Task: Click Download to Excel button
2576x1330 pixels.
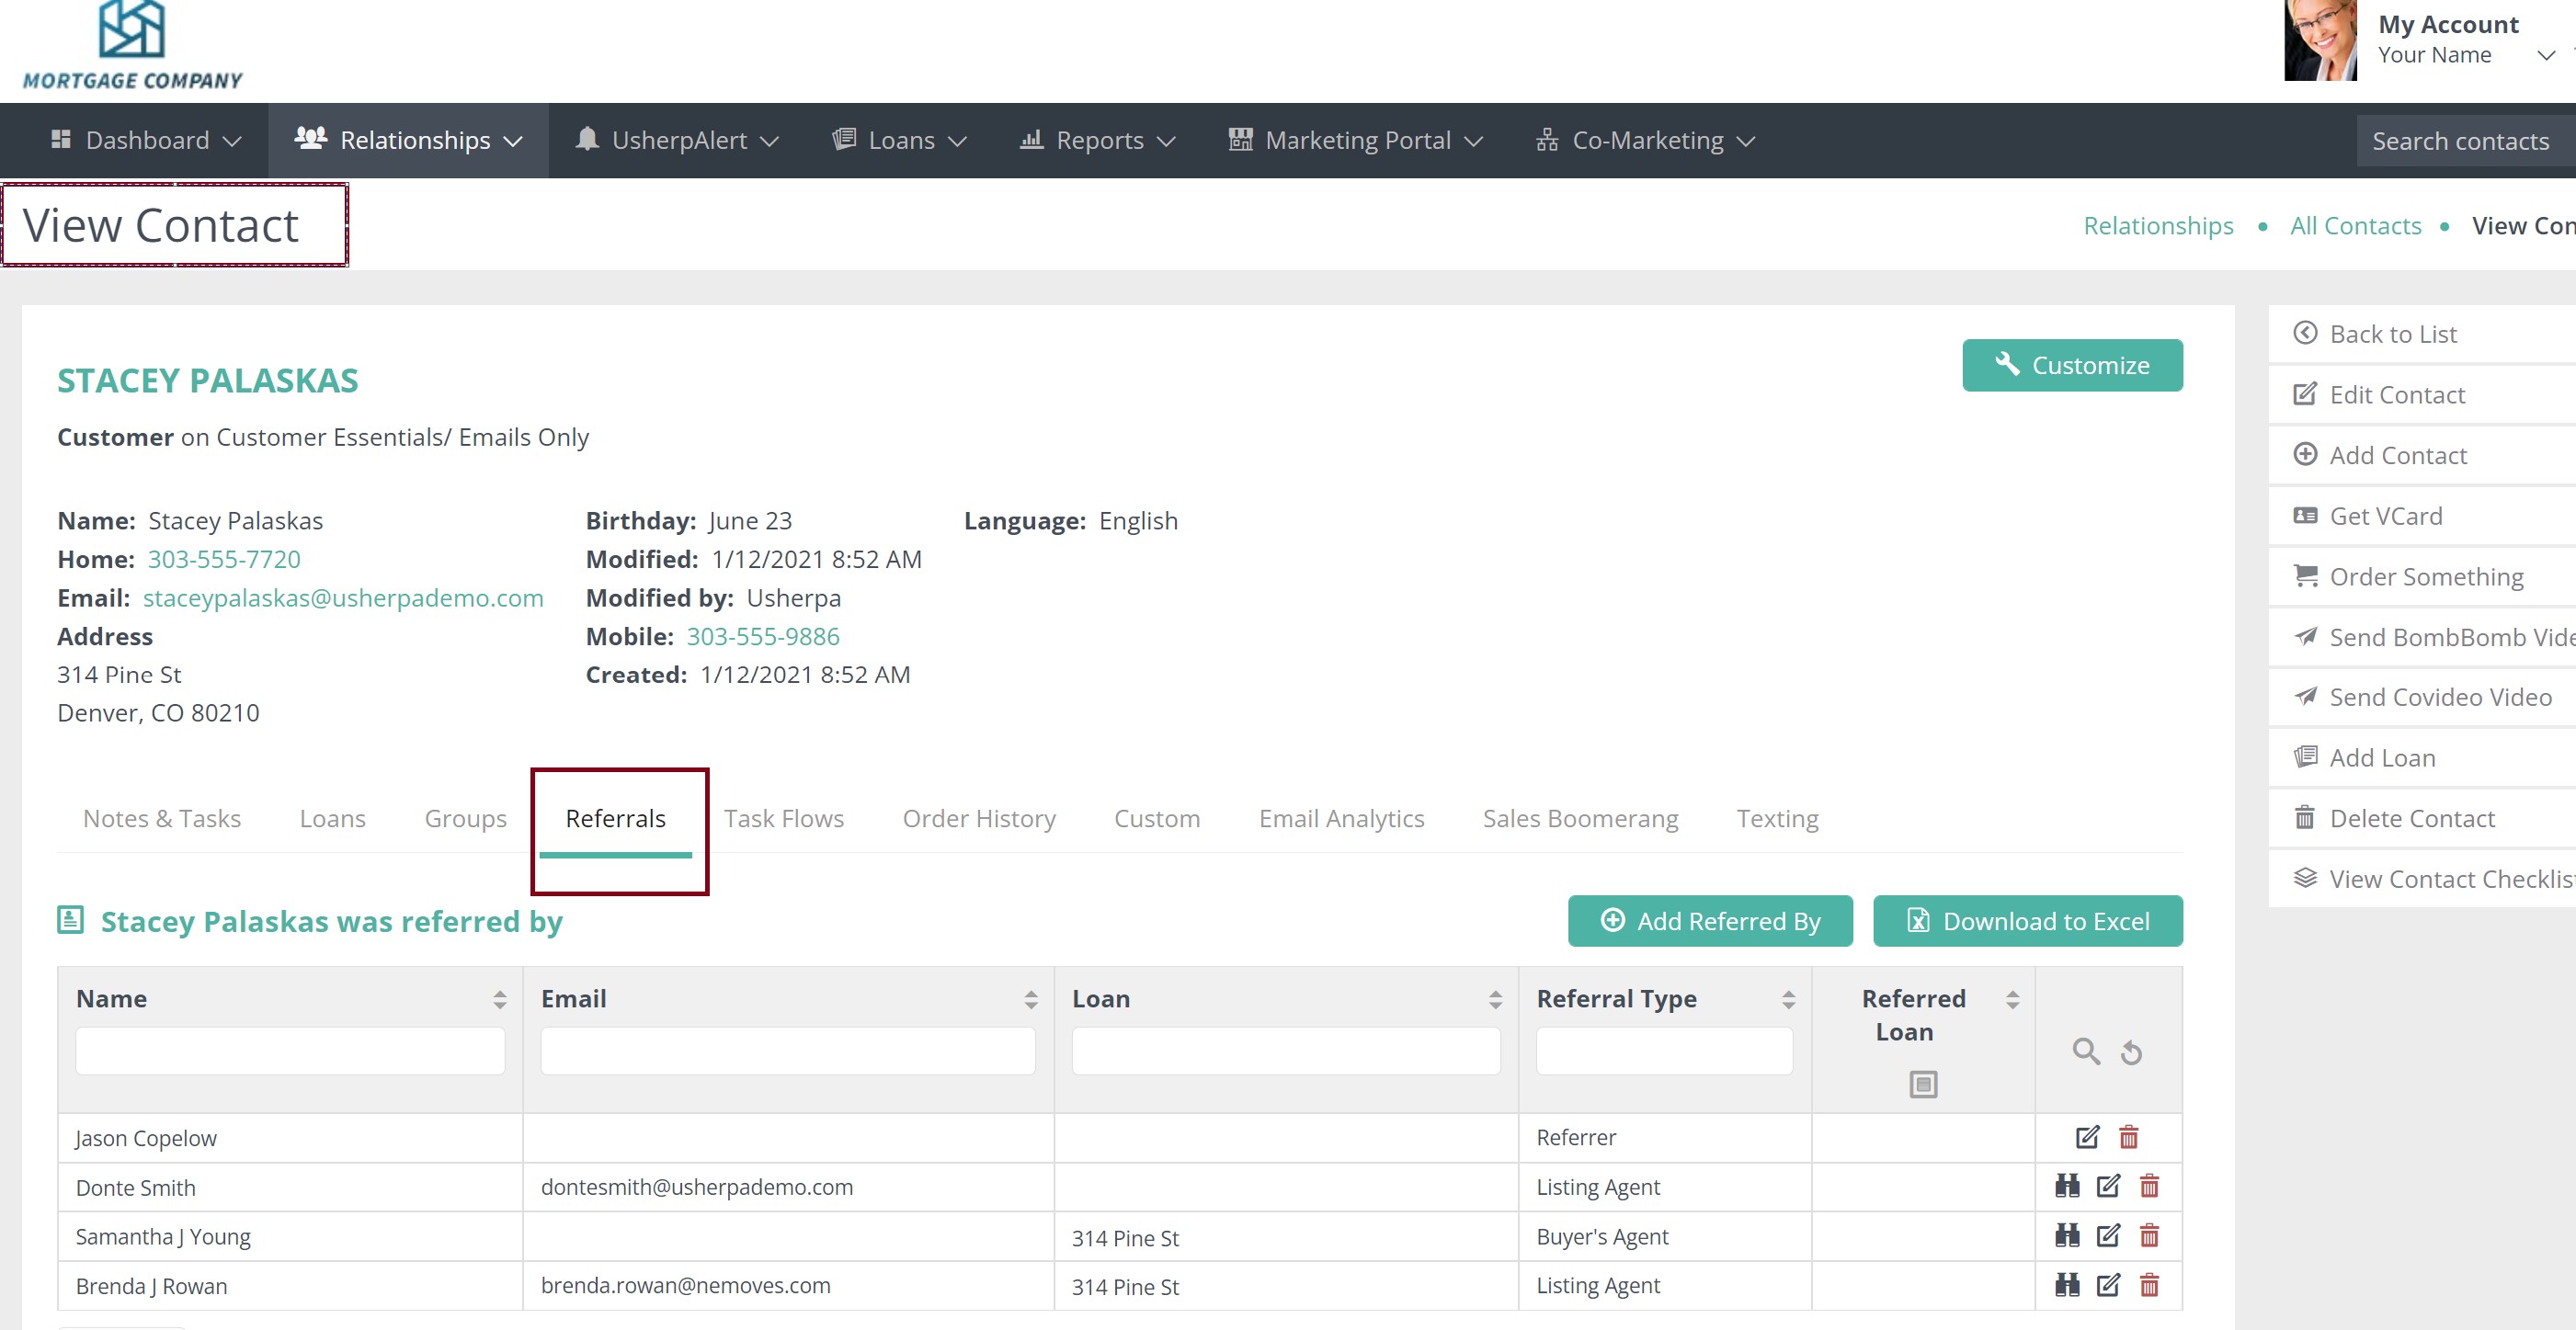Action: 2027,921
